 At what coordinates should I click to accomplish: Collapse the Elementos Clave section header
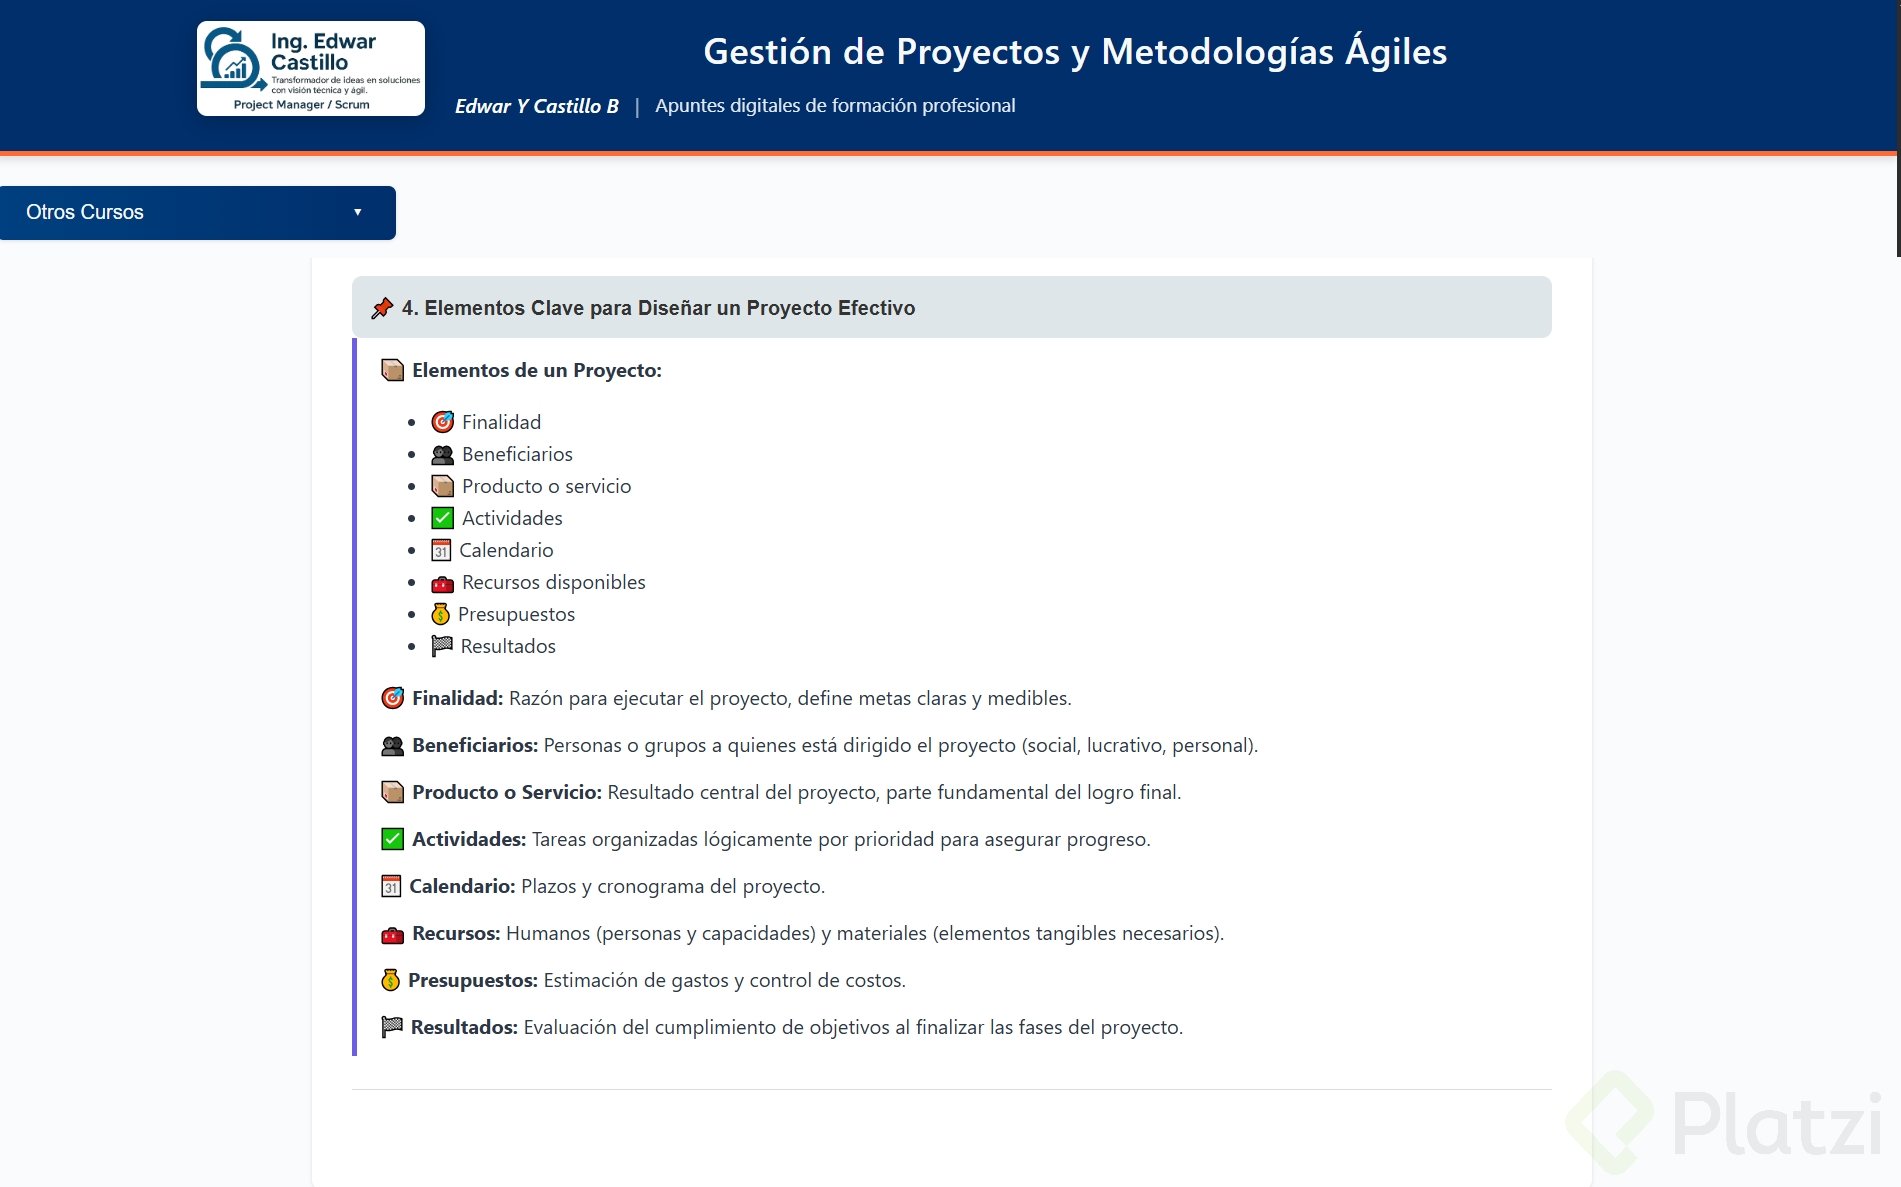(x=950, y=307)
